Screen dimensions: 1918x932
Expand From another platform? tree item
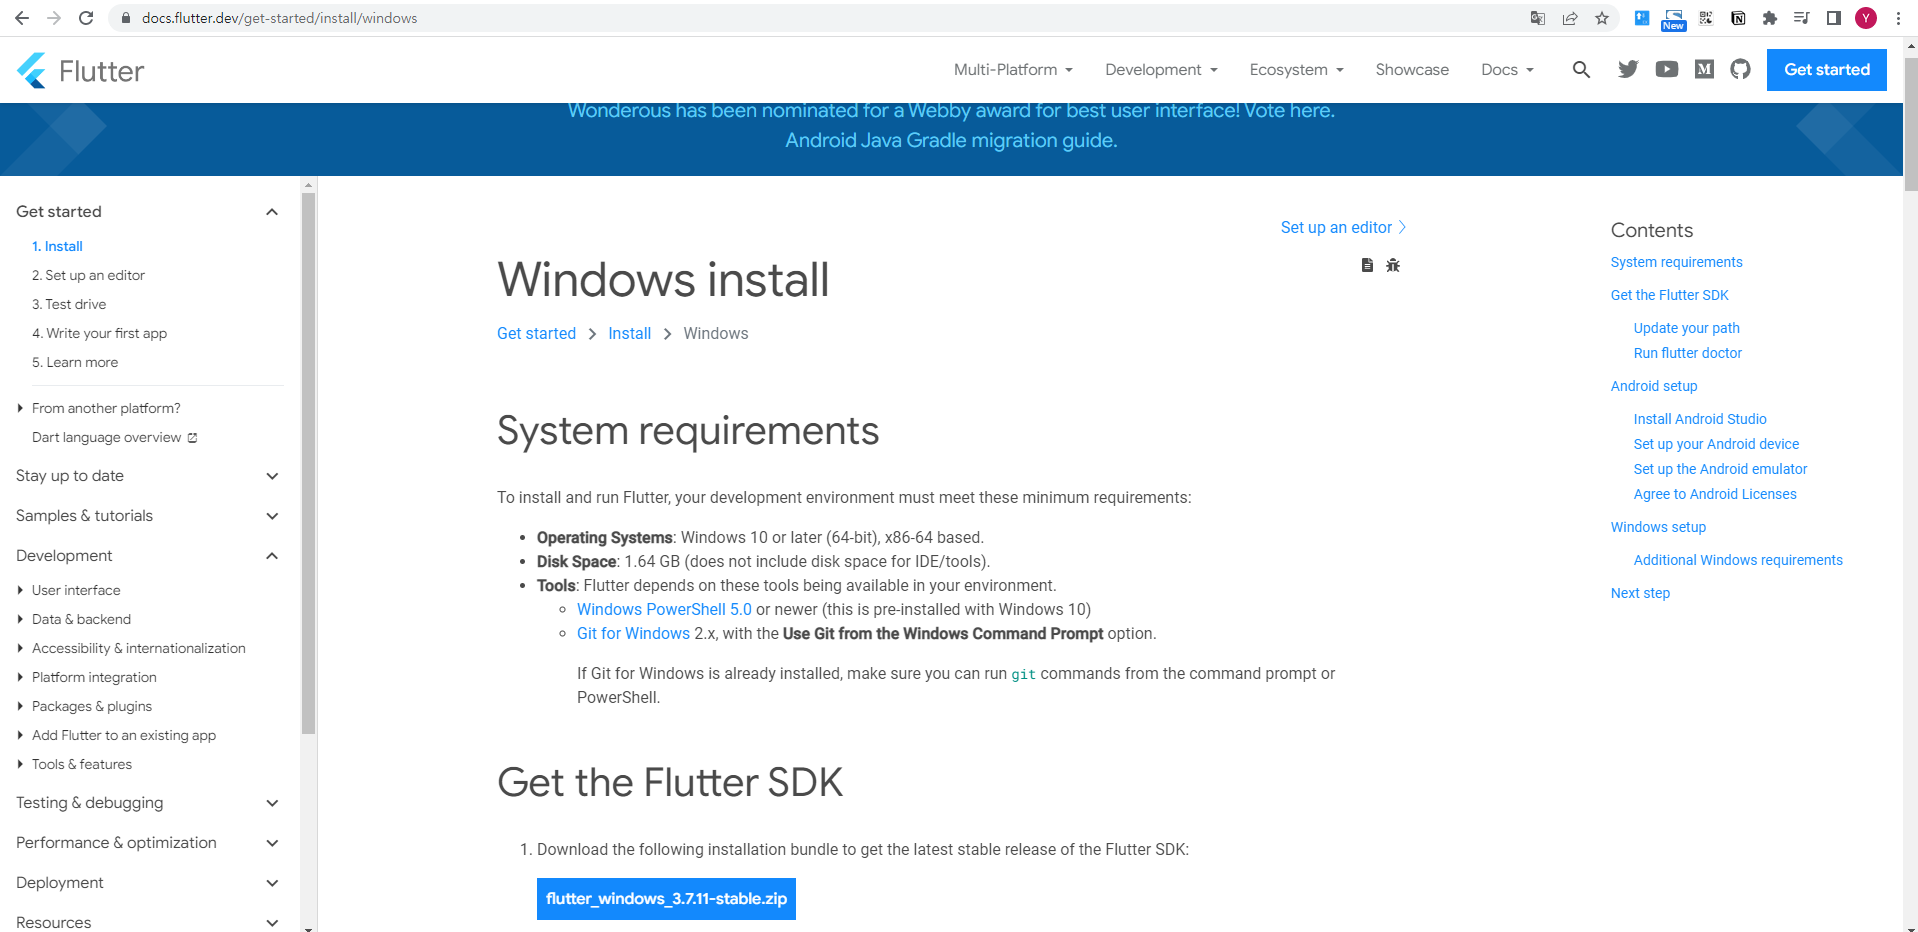pyautogui.click(x=98, y=408)
